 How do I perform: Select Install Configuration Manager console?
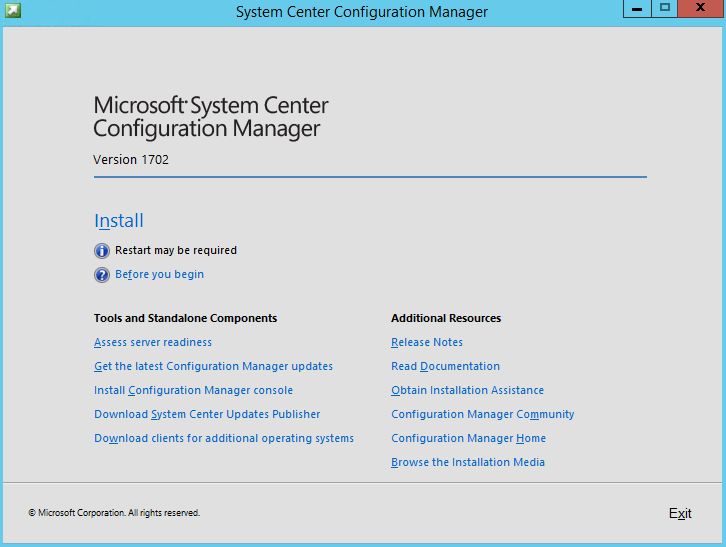tap(193, 390)
